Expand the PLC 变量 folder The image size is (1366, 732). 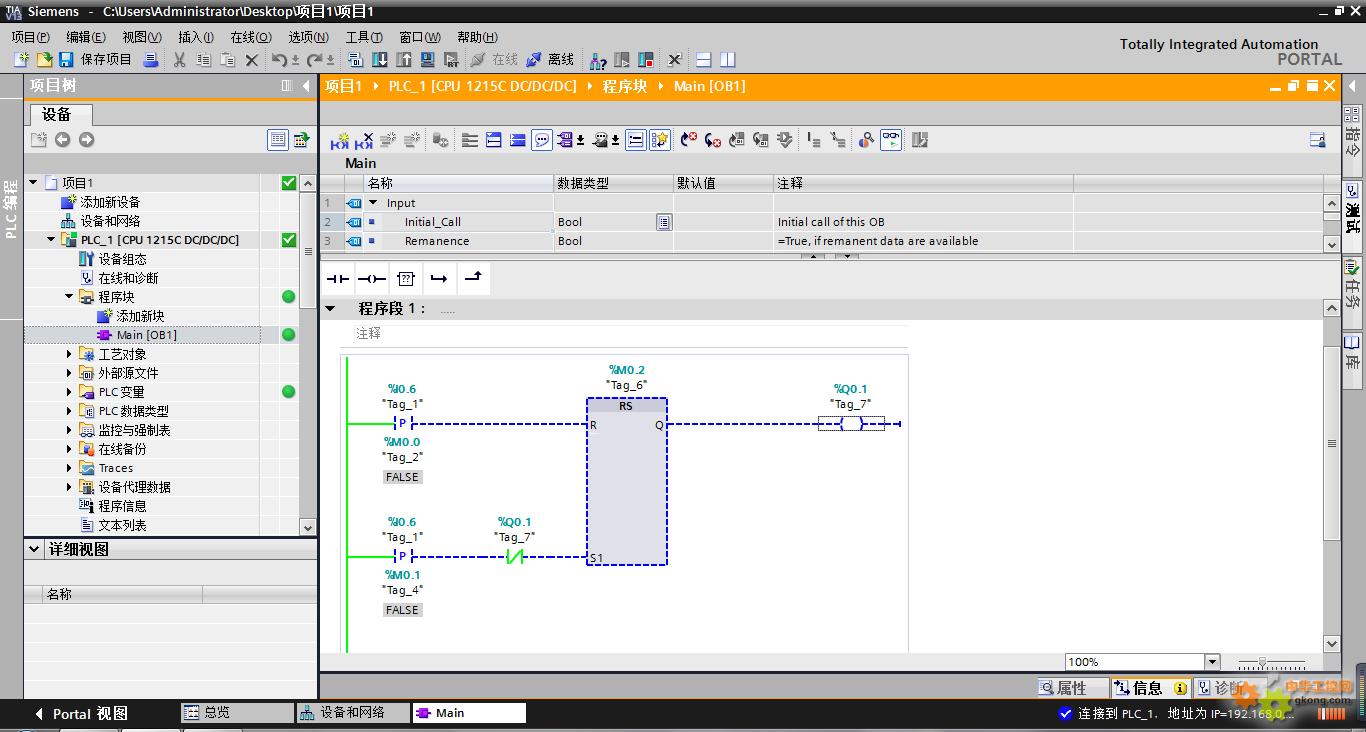[x=70, y=392]
